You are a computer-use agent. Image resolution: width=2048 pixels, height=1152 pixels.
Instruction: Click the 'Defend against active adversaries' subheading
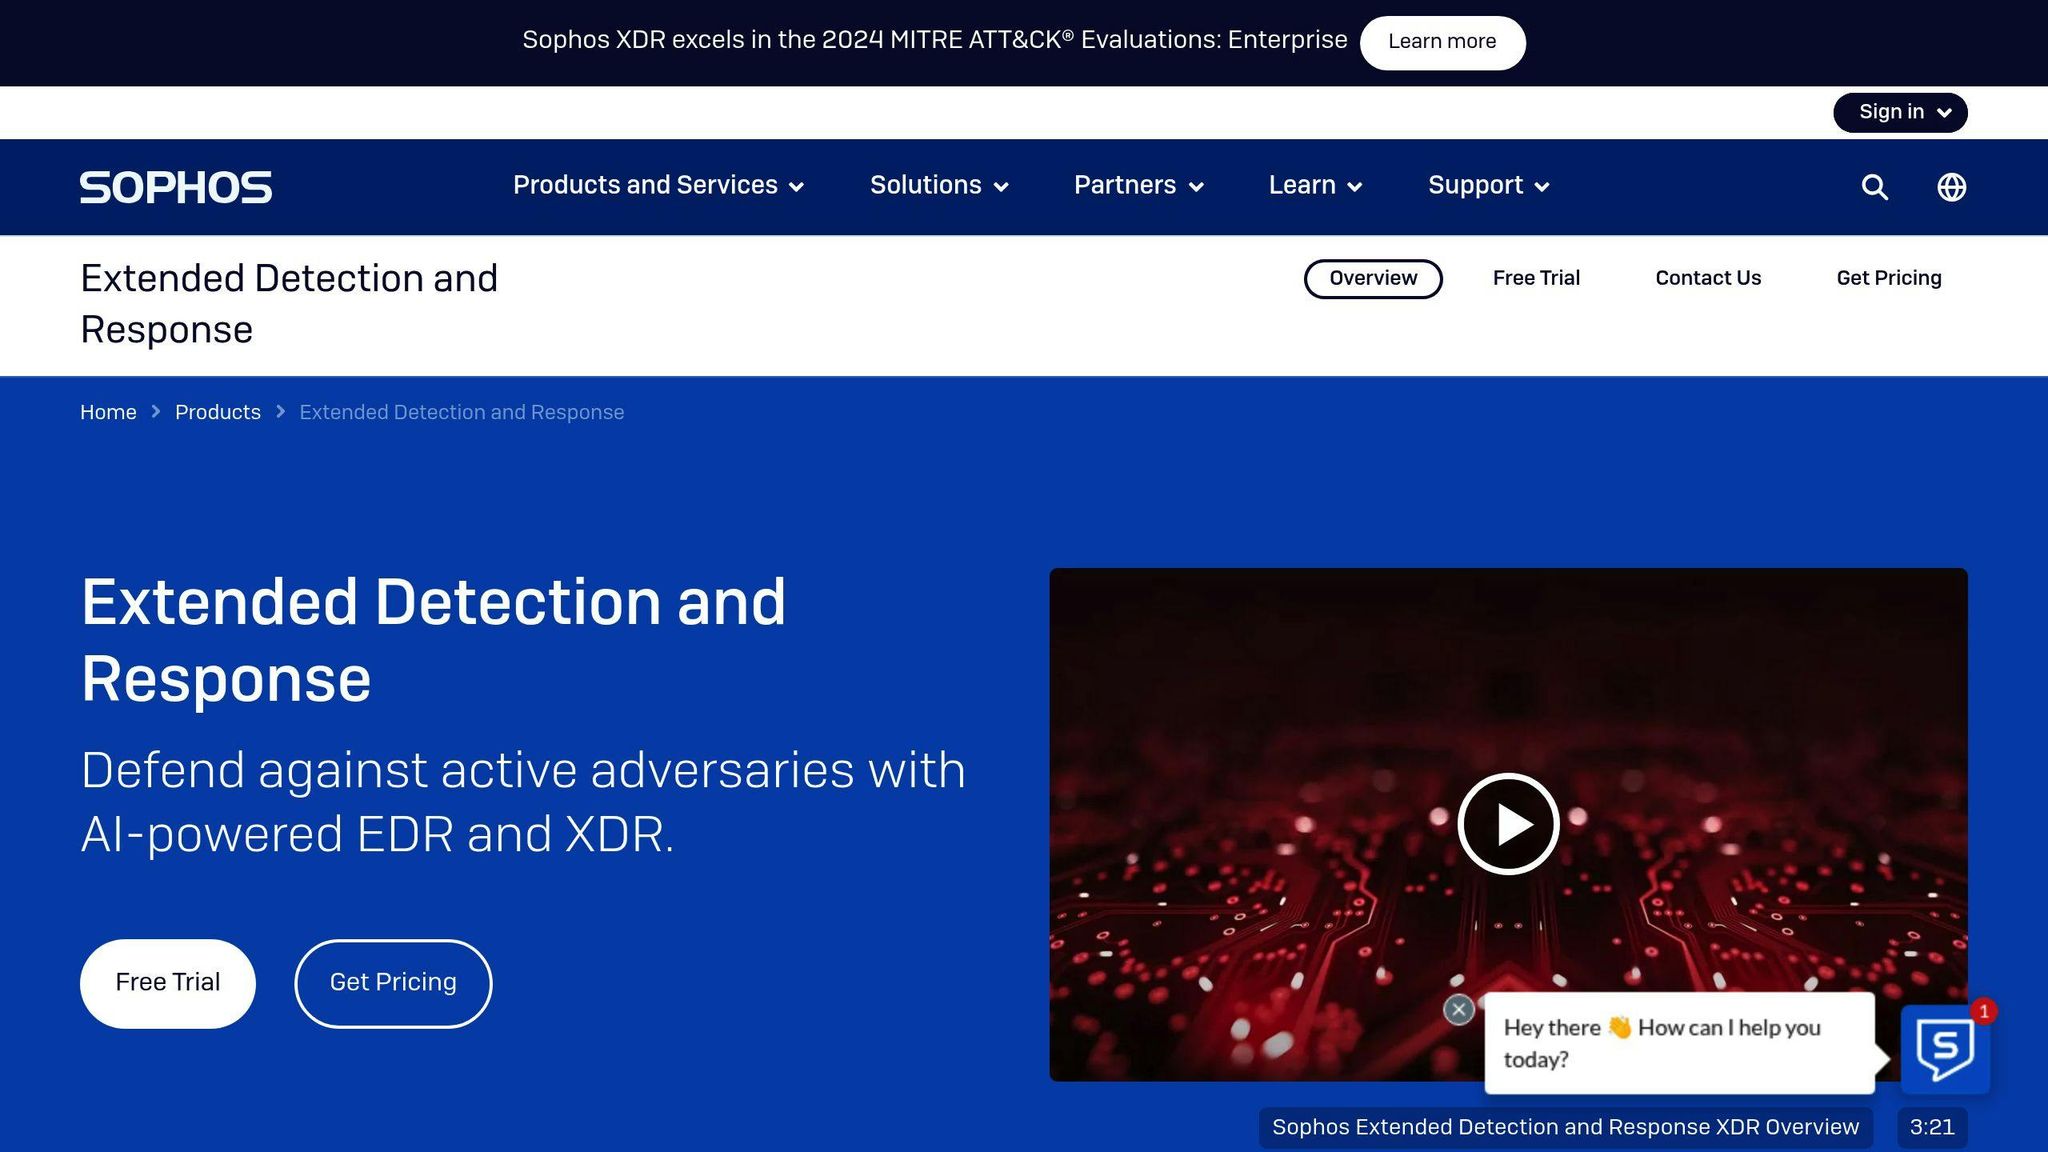tap(523, 802)
